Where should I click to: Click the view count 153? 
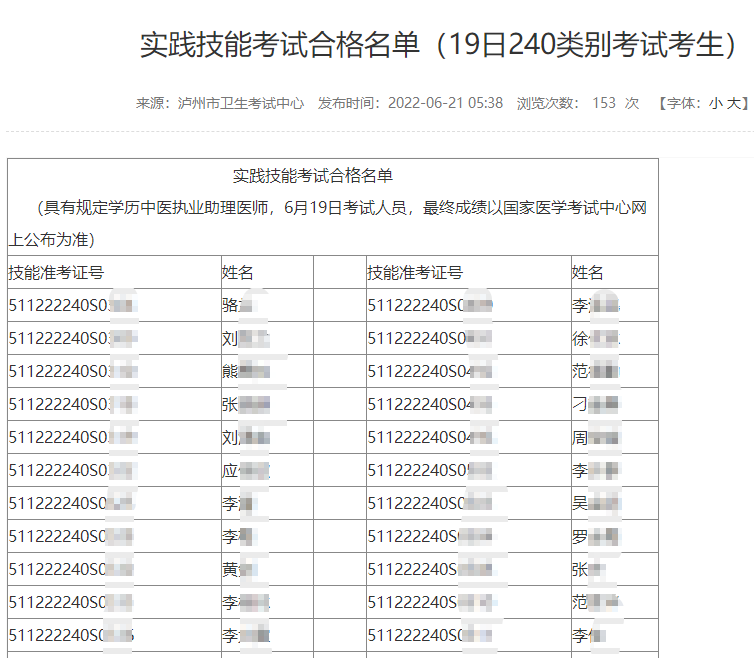coord(603,103)
